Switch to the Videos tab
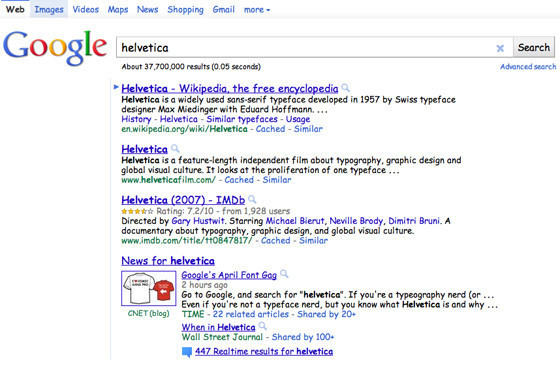Image resolution: width=560 pixels, height=370 pixels. (x=86, y=10)
